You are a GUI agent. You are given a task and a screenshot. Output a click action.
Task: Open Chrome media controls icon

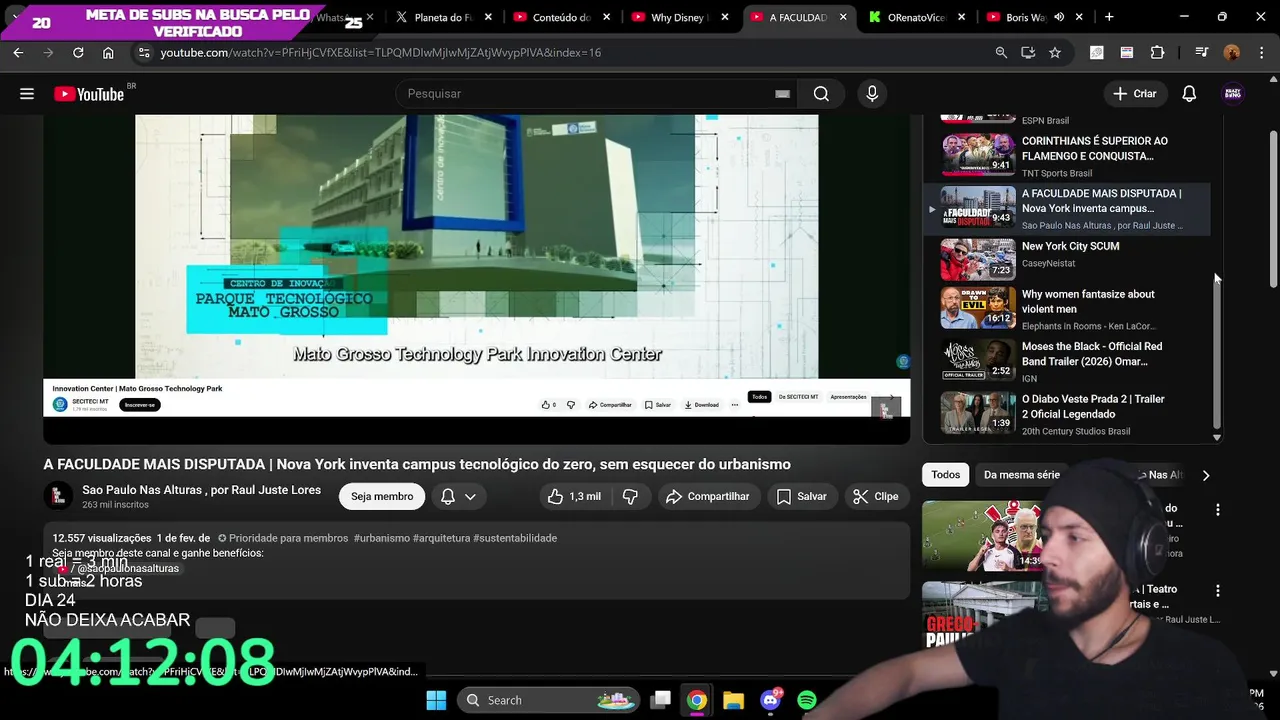pyautogui.click(x=1203, y=53)
